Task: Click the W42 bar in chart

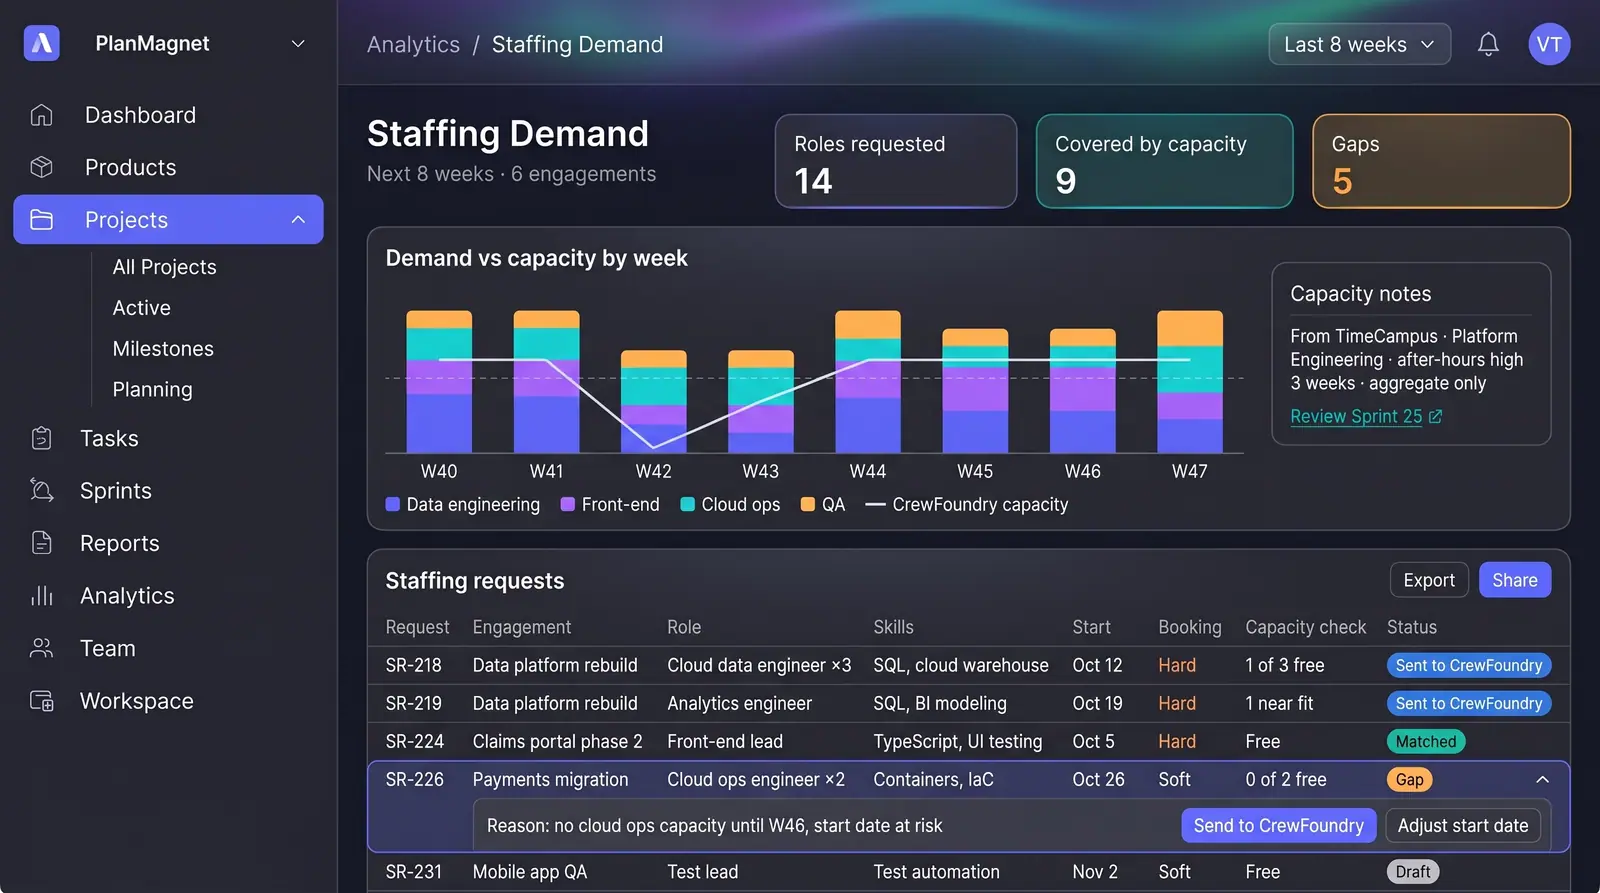Action: (654, 402)
